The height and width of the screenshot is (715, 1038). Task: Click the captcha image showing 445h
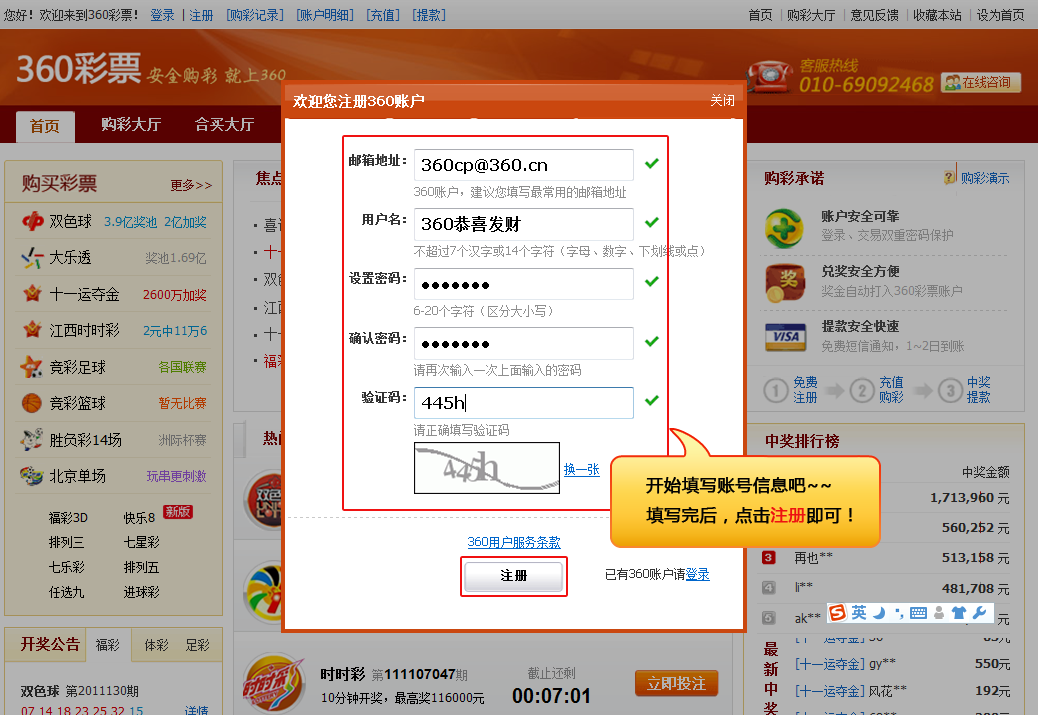[x=487, y=468]
